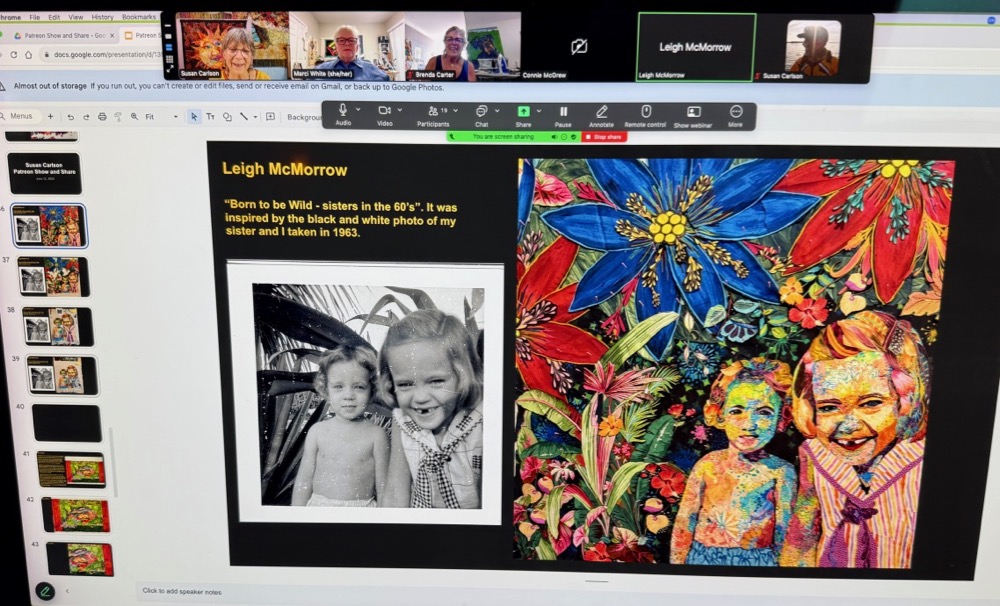Open the Zoom Annotate pencil tool
1000x606 pixels.
pos(601,111)
